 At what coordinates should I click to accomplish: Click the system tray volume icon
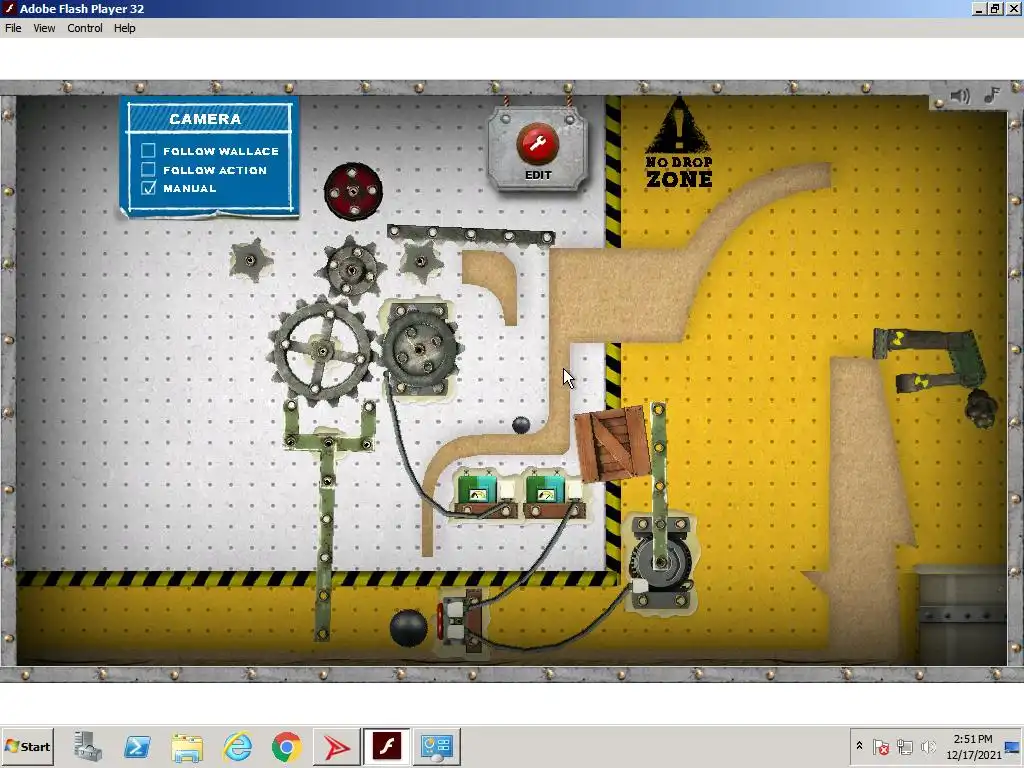(x=927, y=746)
